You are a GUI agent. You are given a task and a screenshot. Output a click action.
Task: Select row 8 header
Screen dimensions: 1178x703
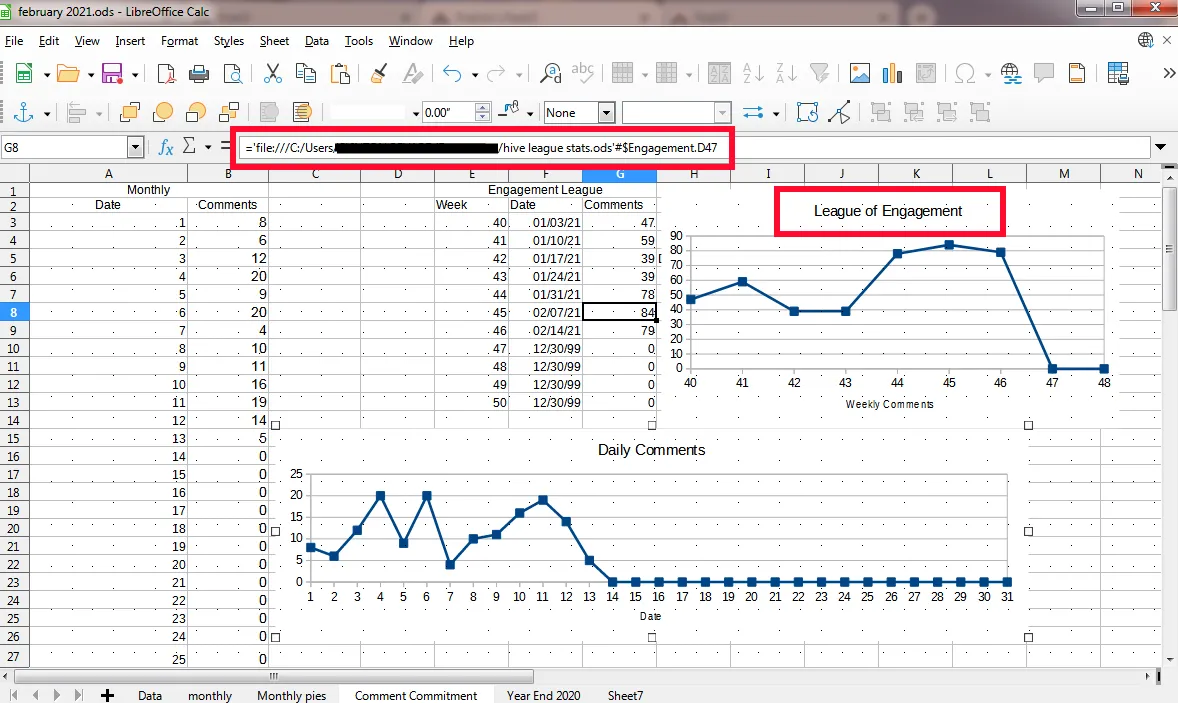14,312
